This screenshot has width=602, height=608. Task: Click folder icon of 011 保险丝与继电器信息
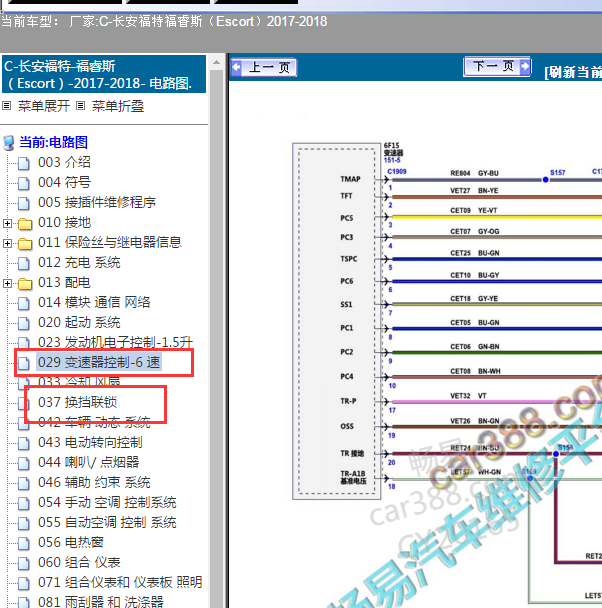tap(25, 244)
